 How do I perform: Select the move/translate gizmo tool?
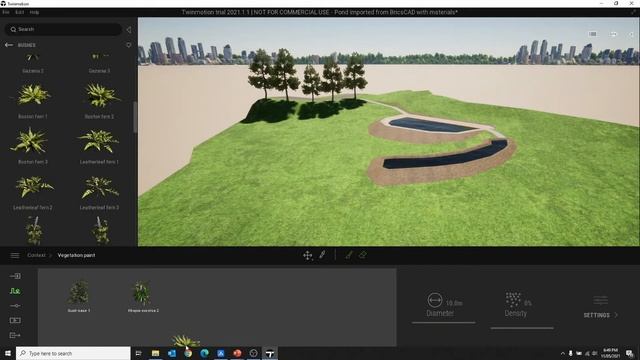[307, 256]
